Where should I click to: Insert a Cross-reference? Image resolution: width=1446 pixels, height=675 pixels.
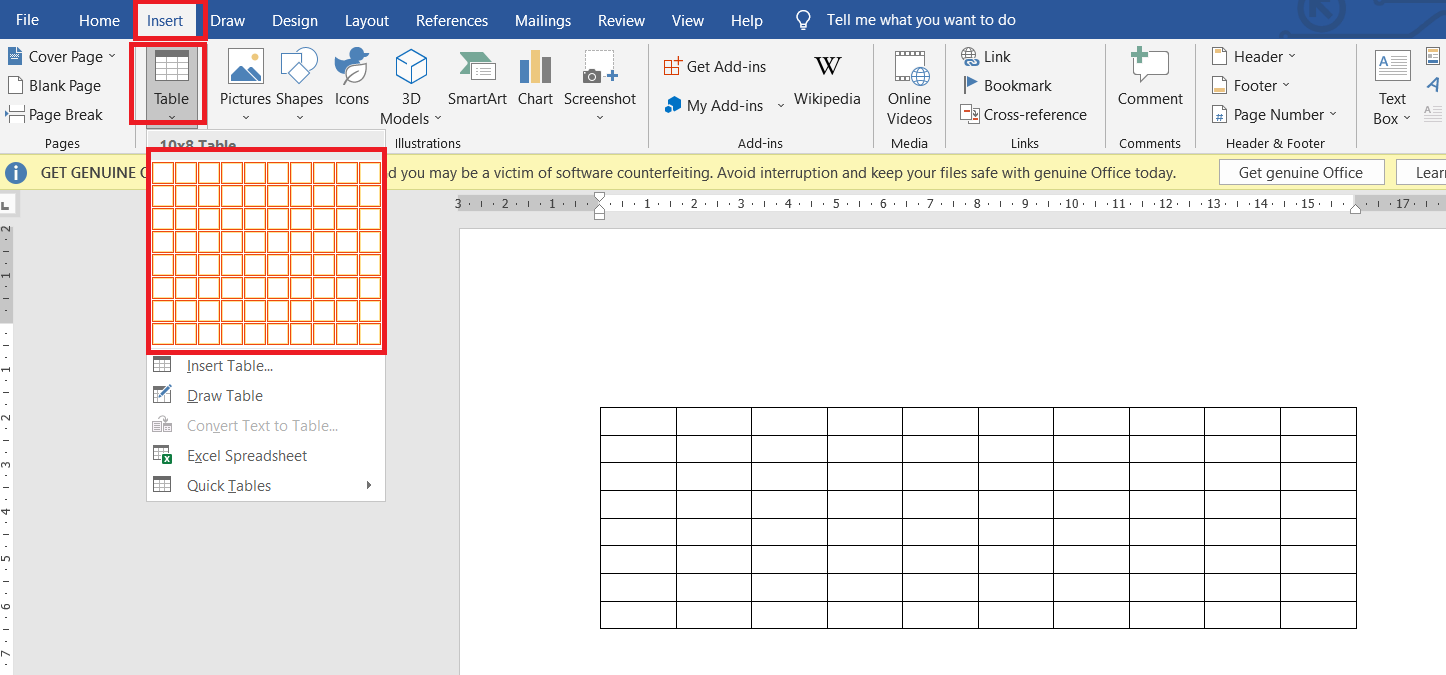coord(1023,114)
